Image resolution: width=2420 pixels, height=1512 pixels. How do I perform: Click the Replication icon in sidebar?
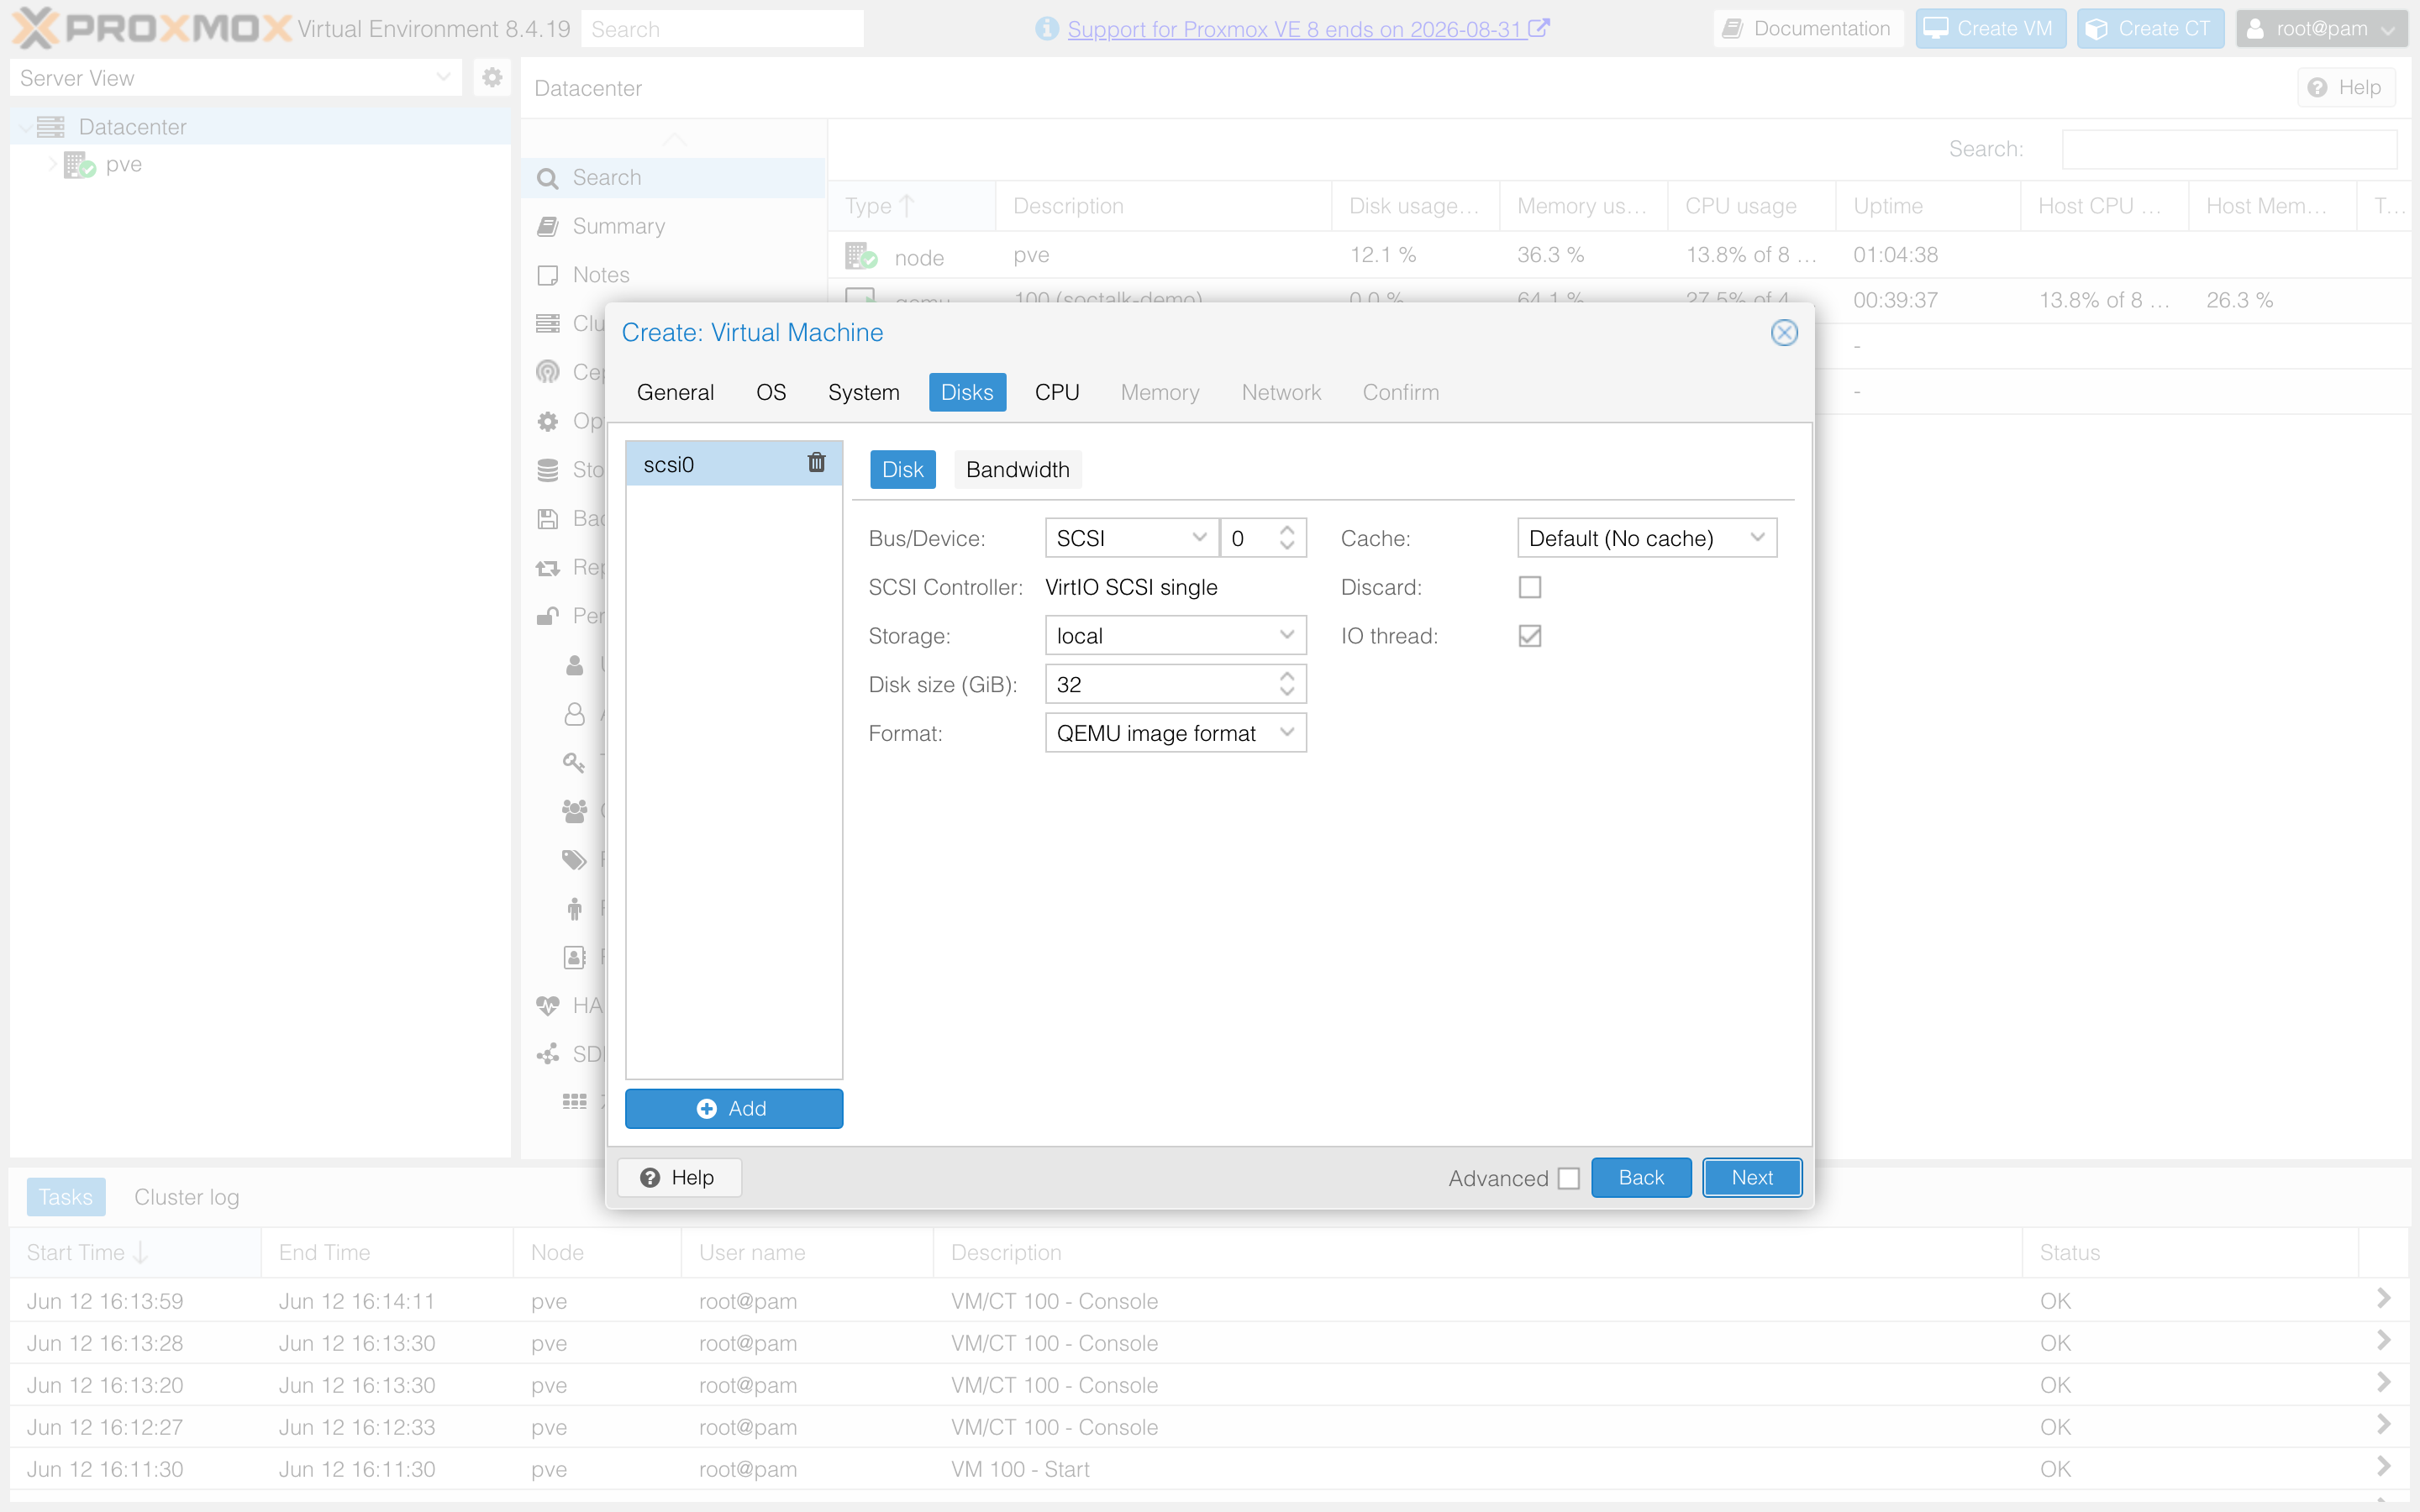point(547,567)
